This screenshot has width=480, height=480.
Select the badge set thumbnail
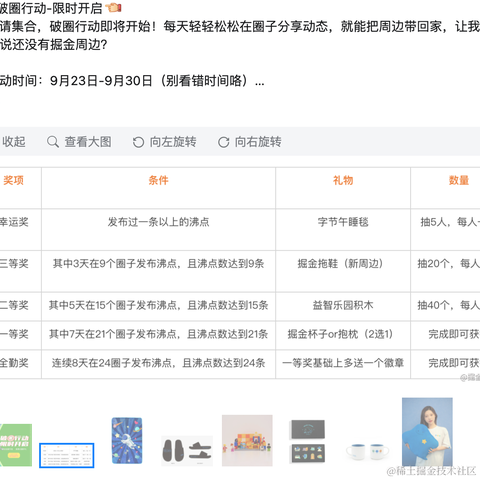coord(308,441)
